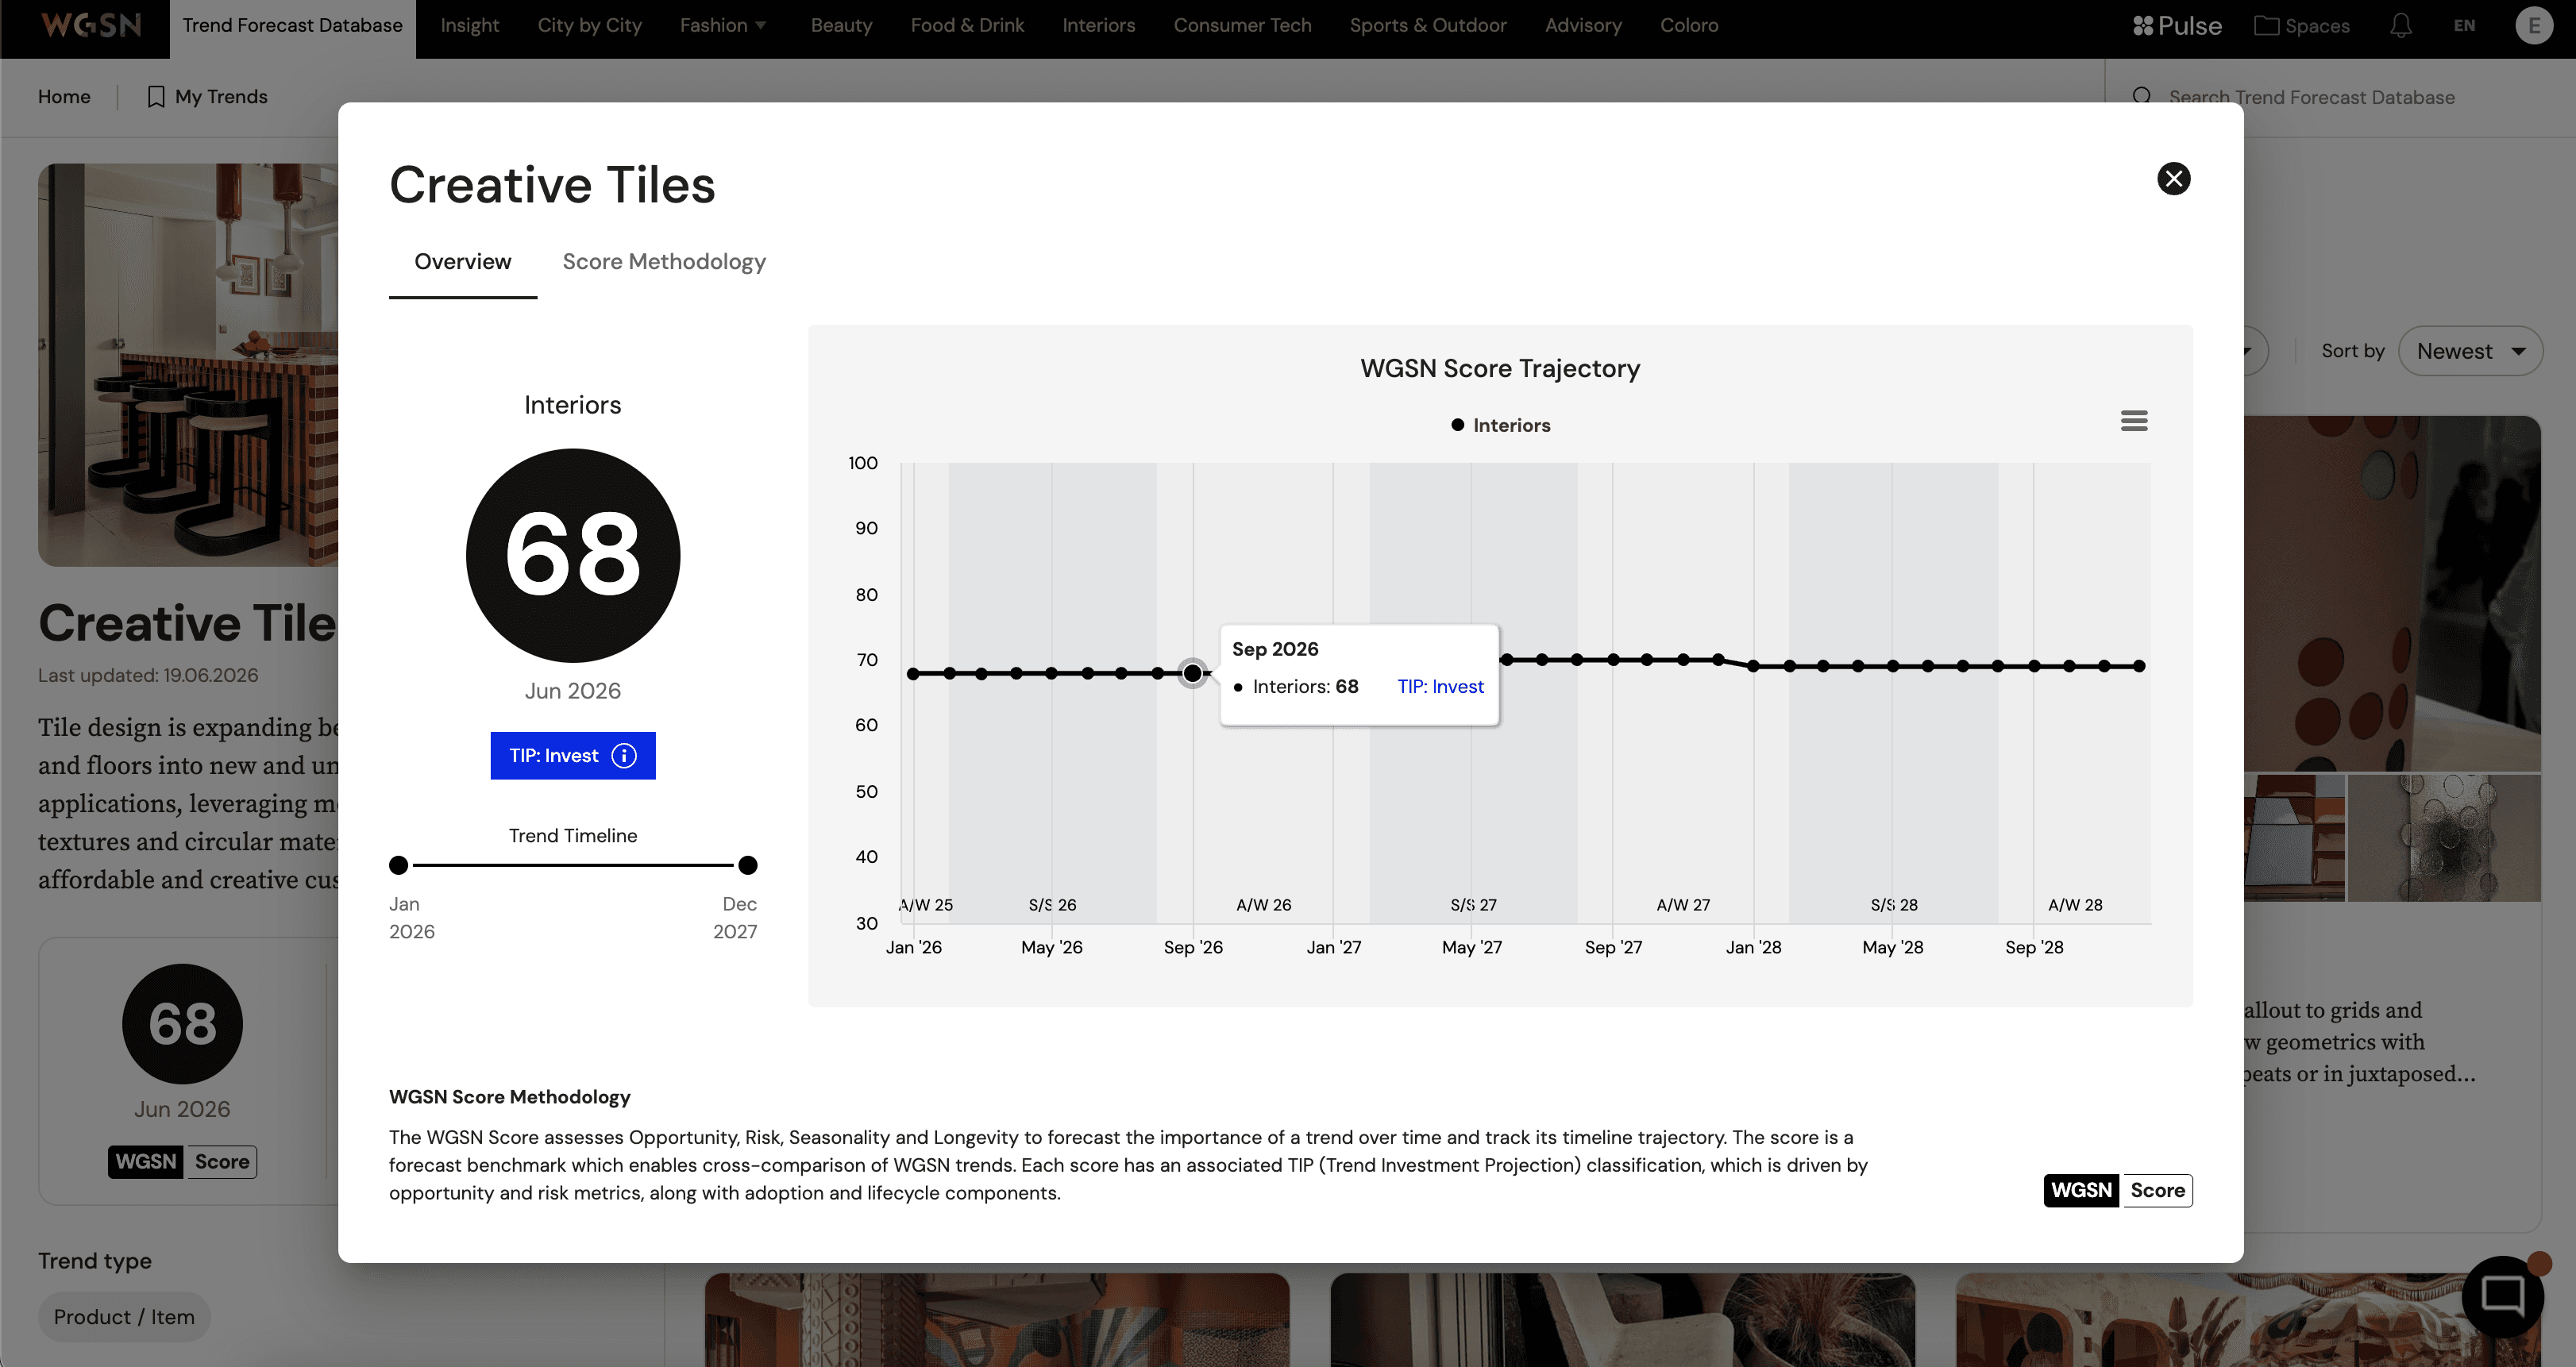Close the Creative Tiles modal
Screen dimensions: 2576x1367
click(x=2173, y=179)
